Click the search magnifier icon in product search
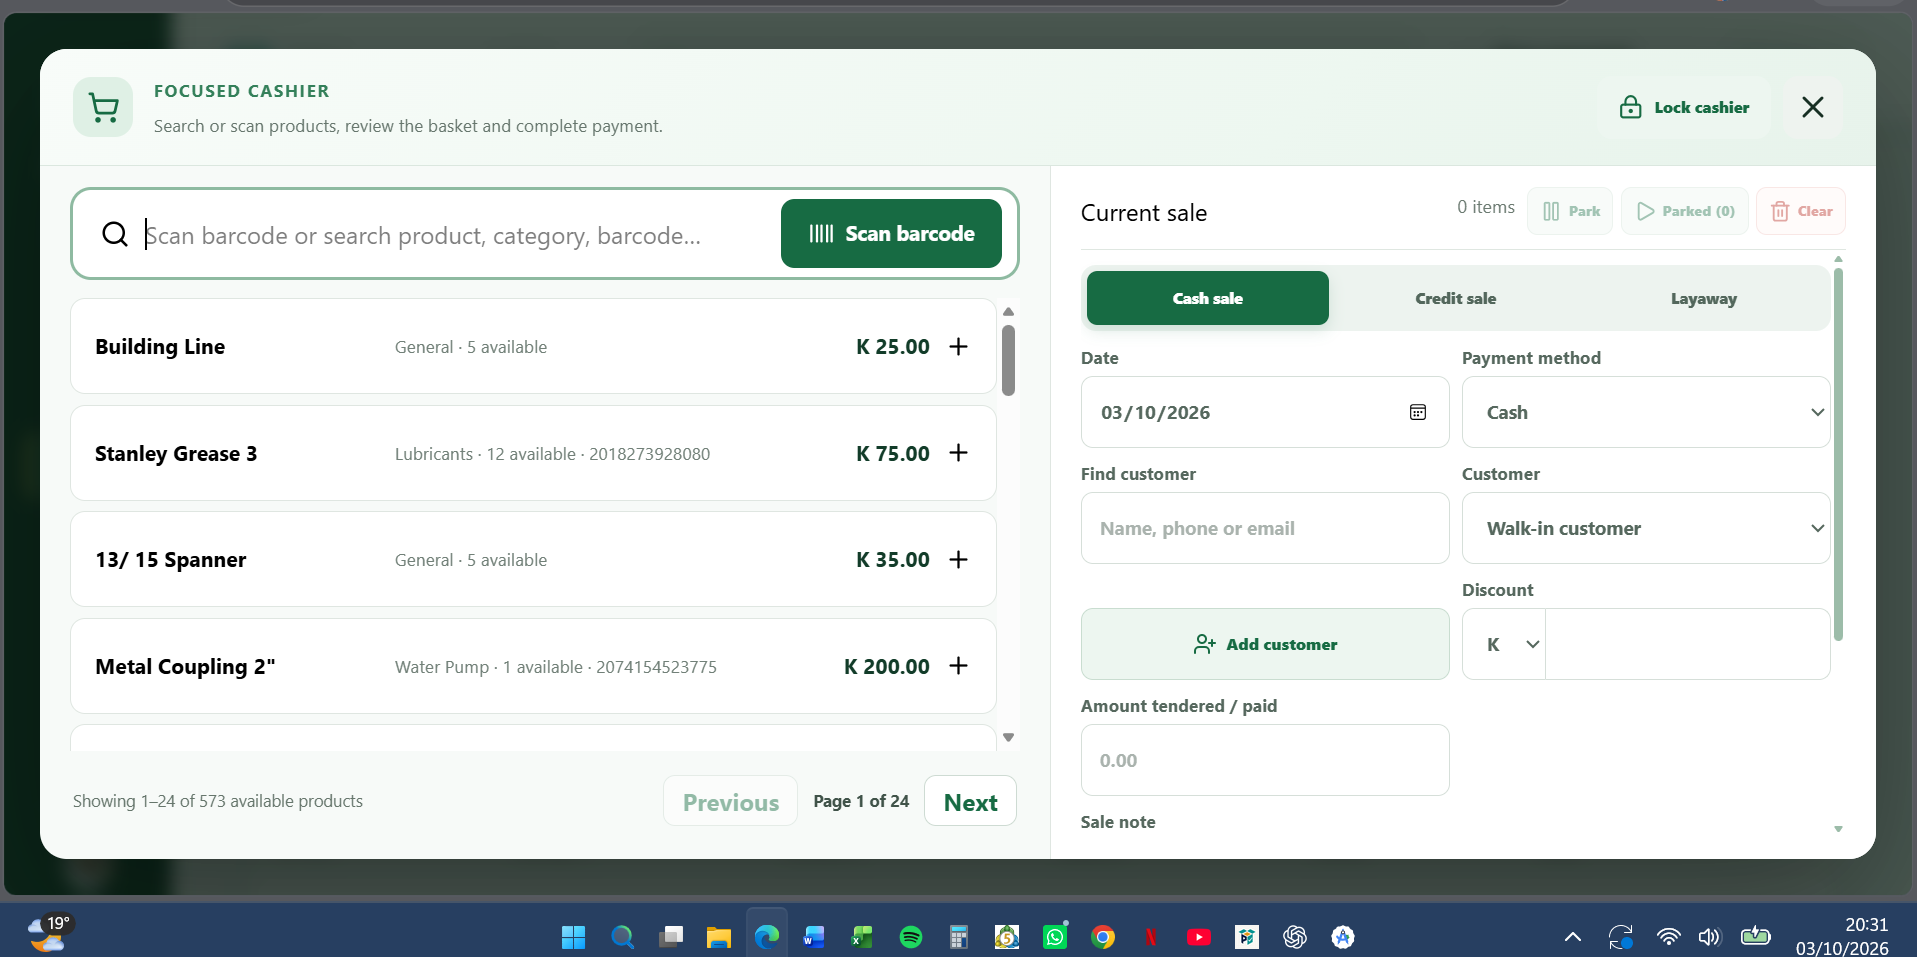The width and height of the screenshot is (1917, 957). 115,234
